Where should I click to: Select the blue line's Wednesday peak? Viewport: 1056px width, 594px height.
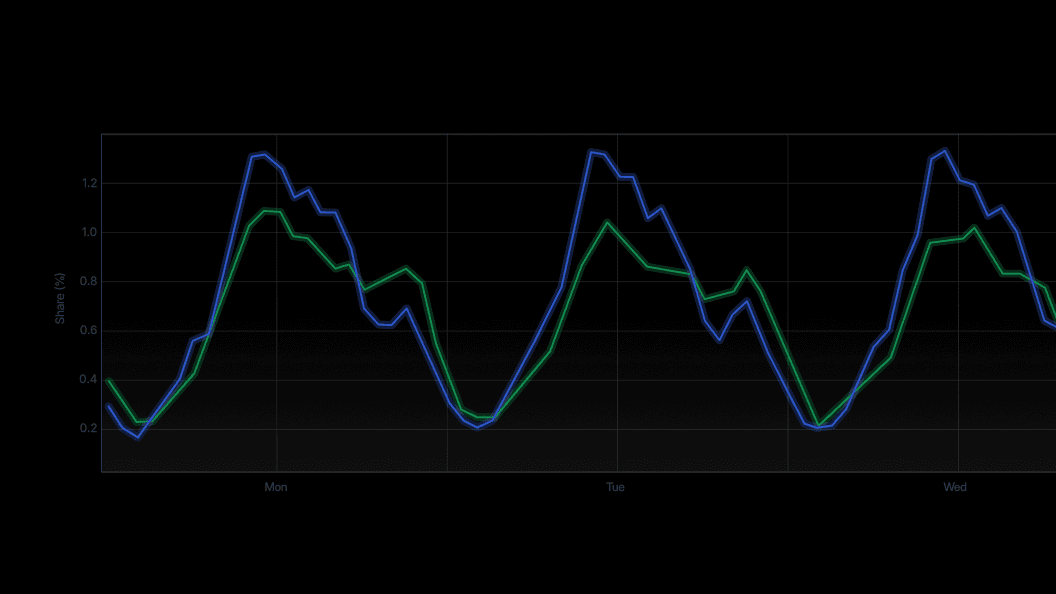(946, 150)
